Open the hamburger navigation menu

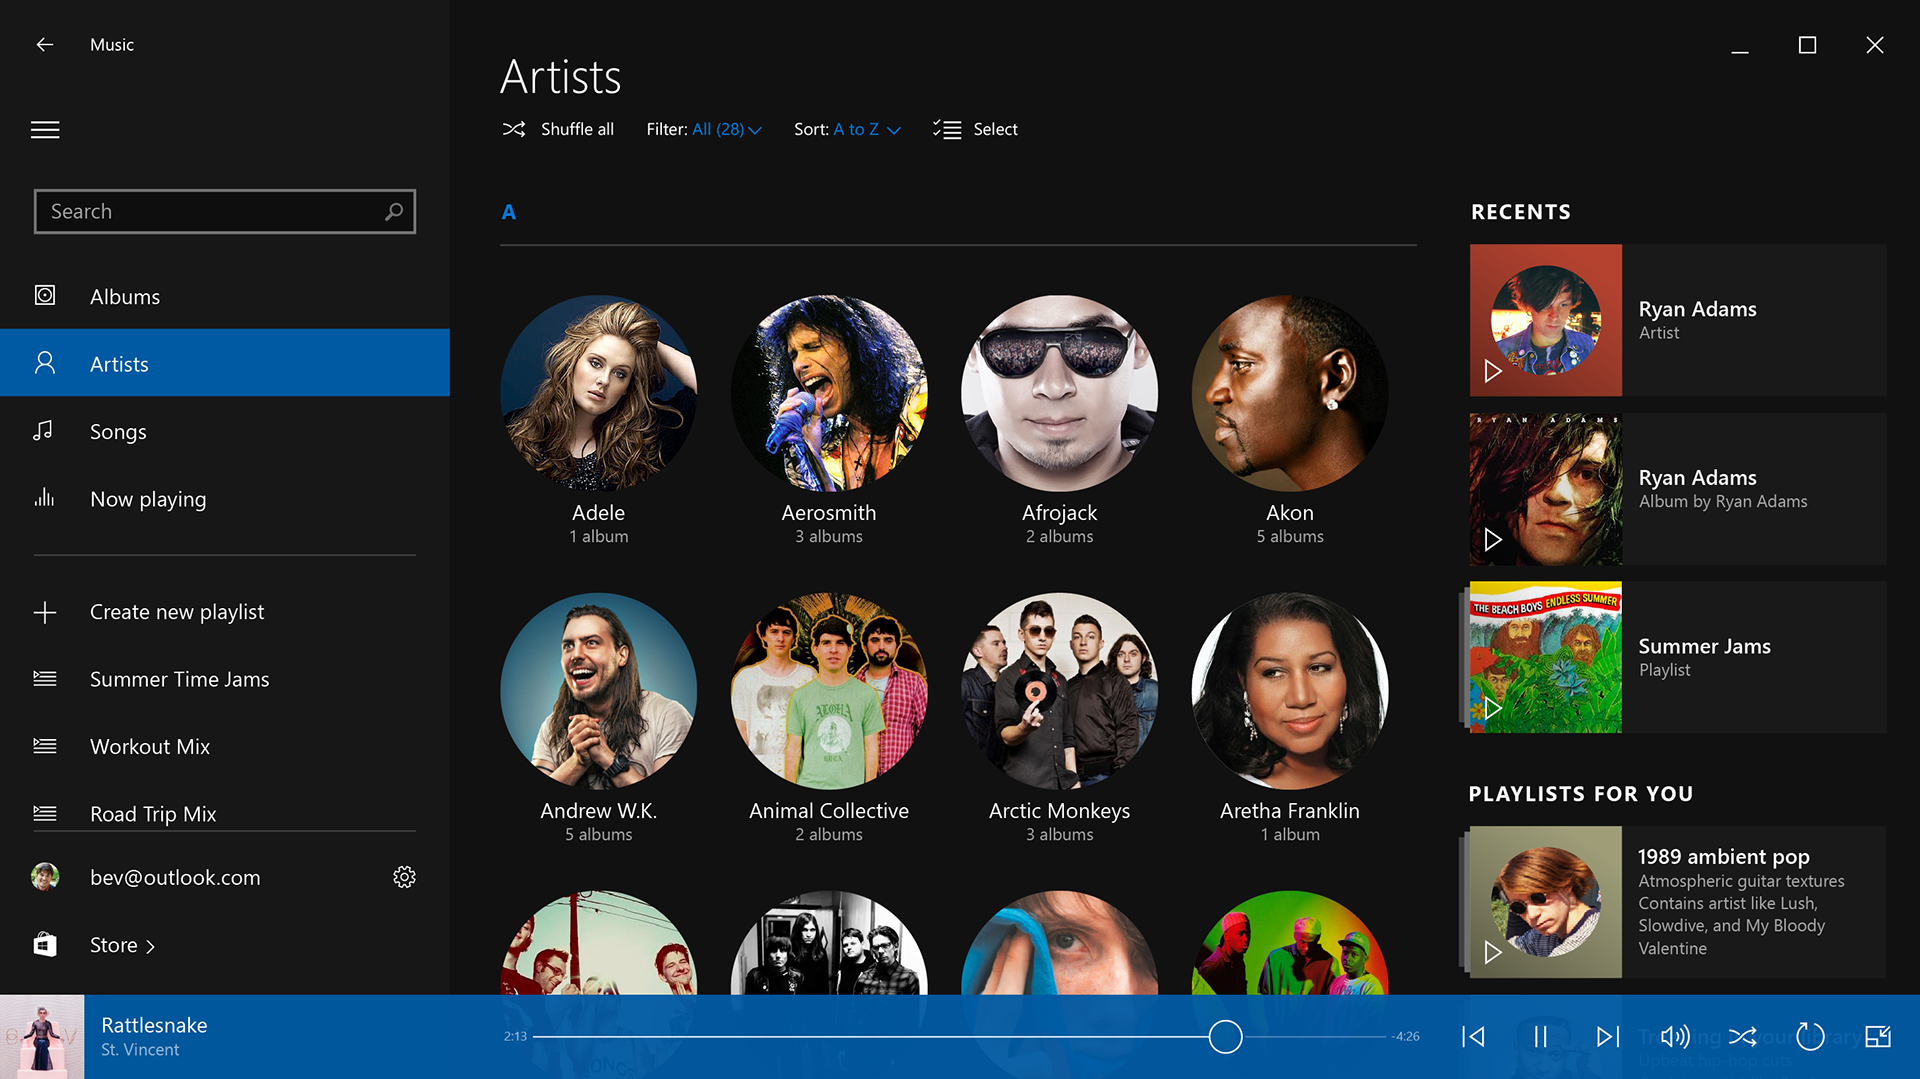click(x=45, y=130)
